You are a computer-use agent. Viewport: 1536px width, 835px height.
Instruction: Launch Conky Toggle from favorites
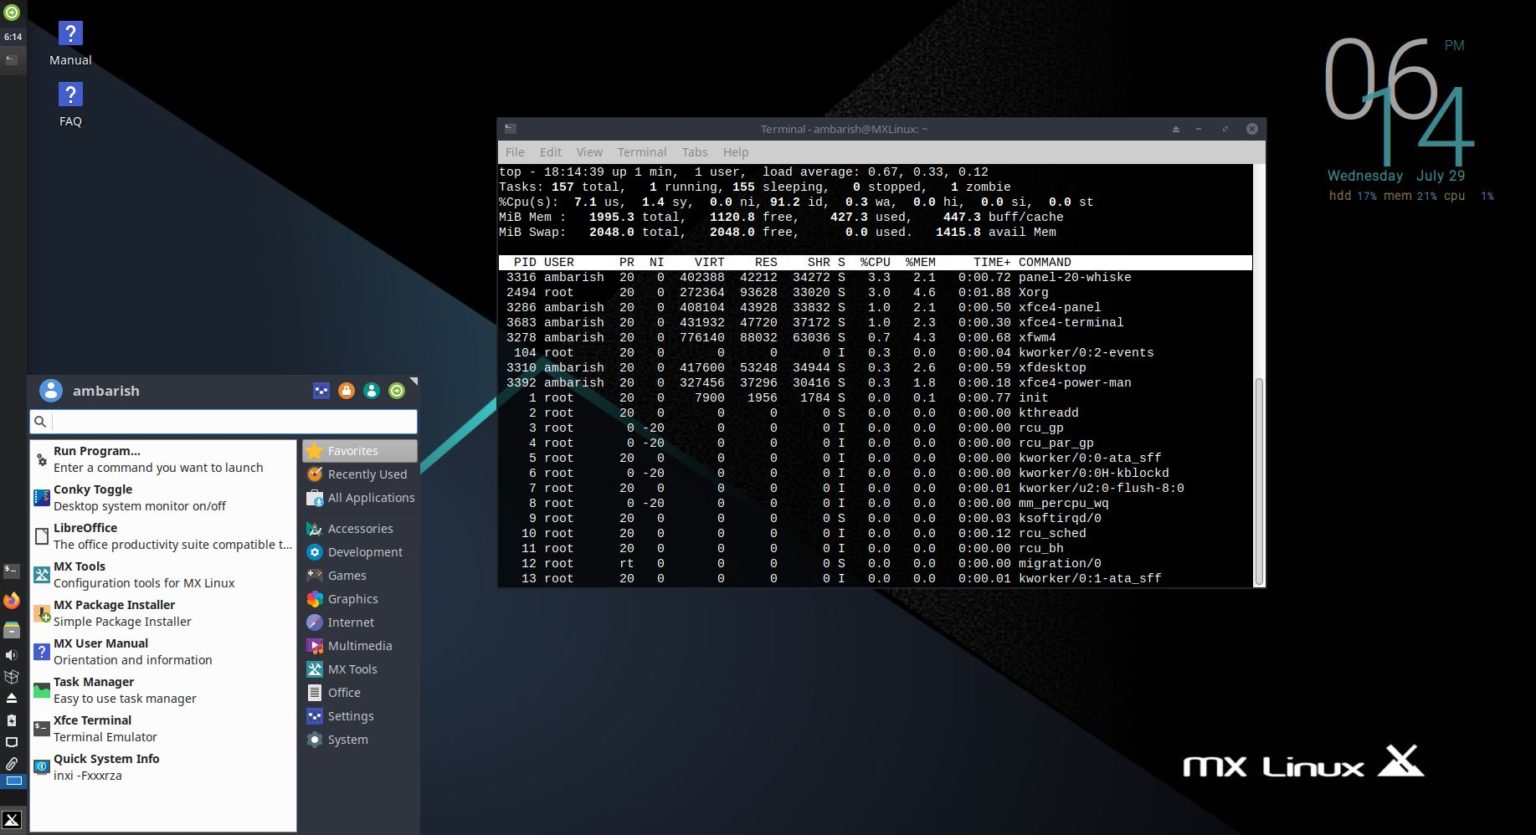tap(164, 498)
